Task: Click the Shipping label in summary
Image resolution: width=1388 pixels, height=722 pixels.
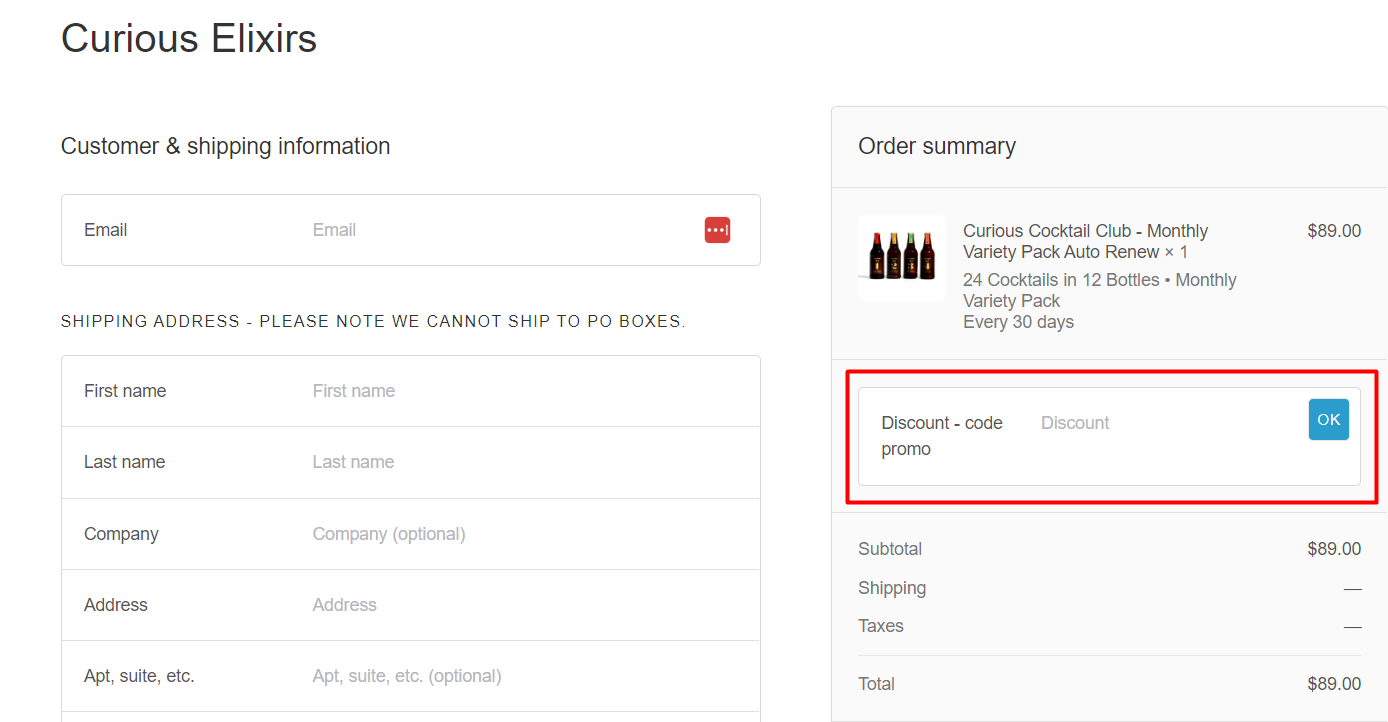Action: [892, 588]
